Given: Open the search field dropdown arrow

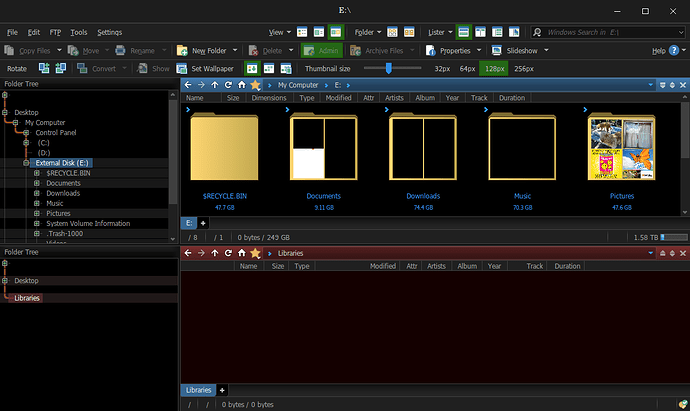Looking at the screenshot, I should point(681,32).
